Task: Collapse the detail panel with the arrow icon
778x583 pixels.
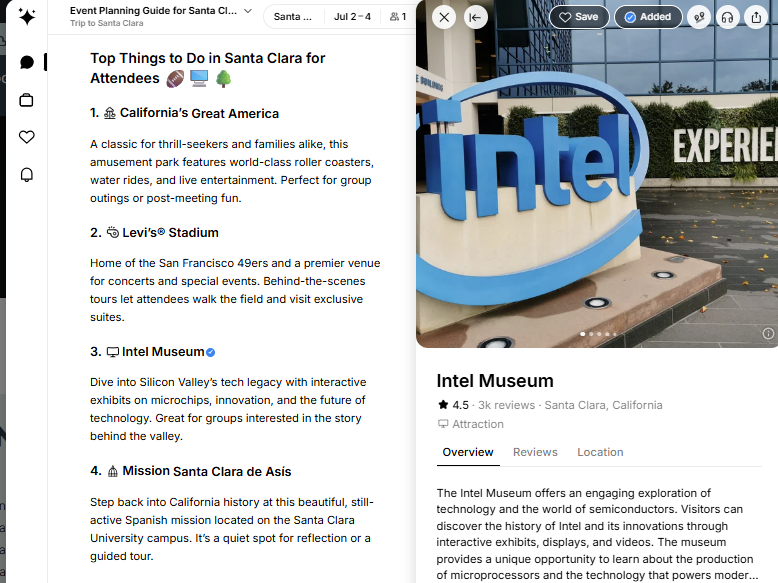Action: click(x=475, y=17)
